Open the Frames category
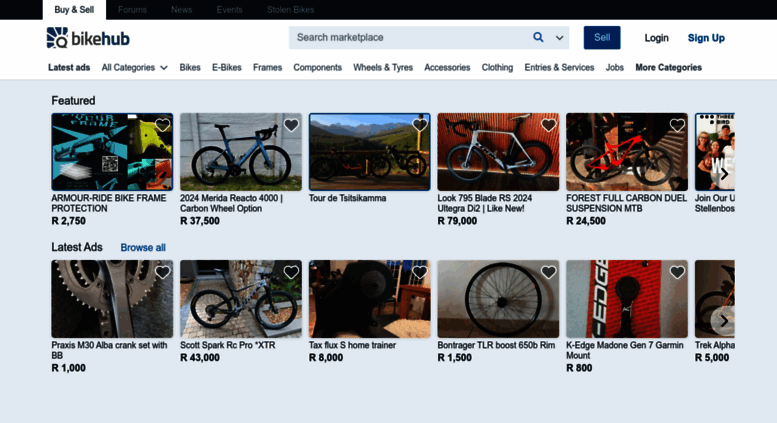The image size is (777, 423). pyautogui.click(x=267, y=67)
